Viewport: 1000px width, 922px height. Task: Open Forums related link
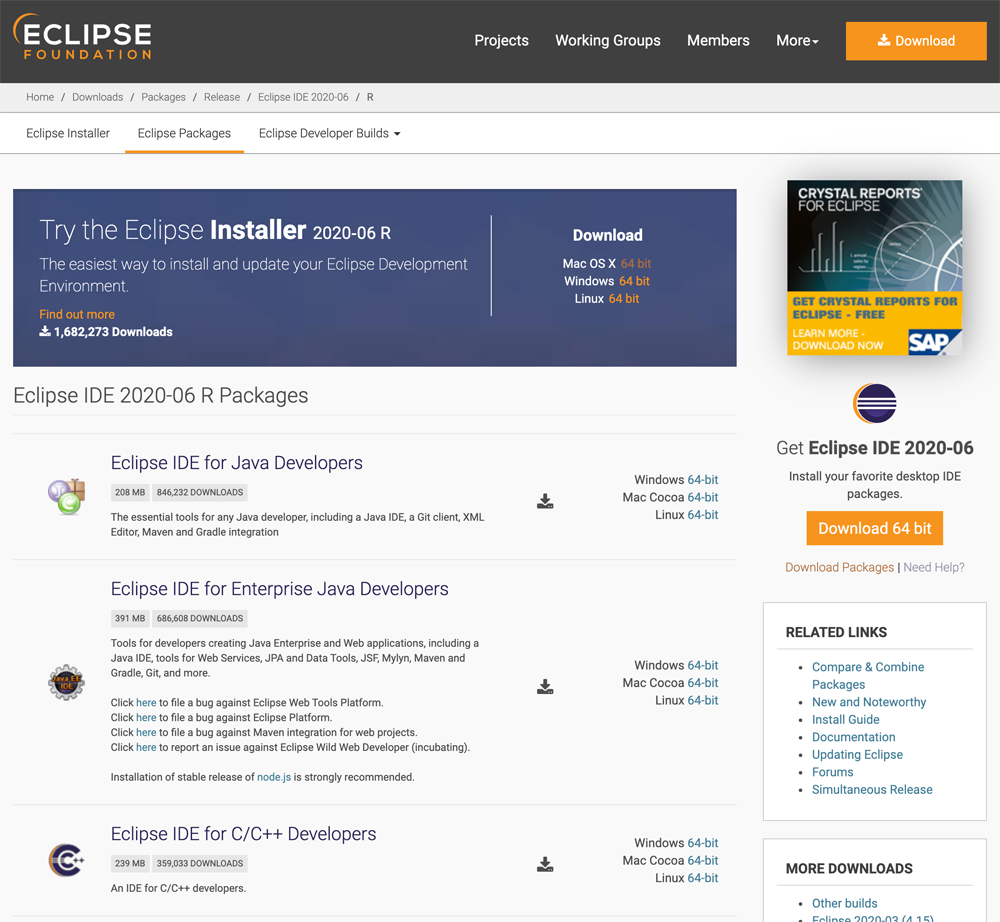click(x=832, y=772)
